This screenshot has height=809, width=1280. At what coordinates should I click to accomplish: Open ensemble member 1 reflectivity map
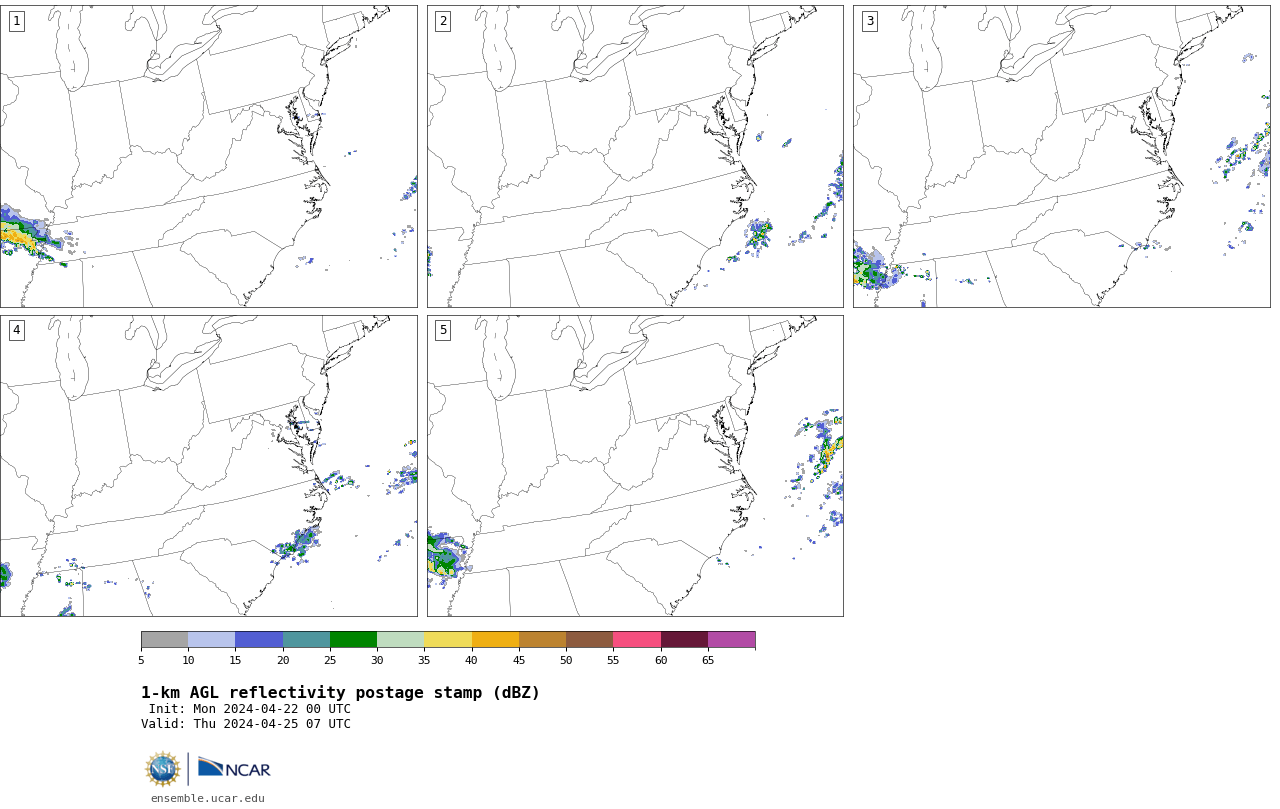(208, 156)
